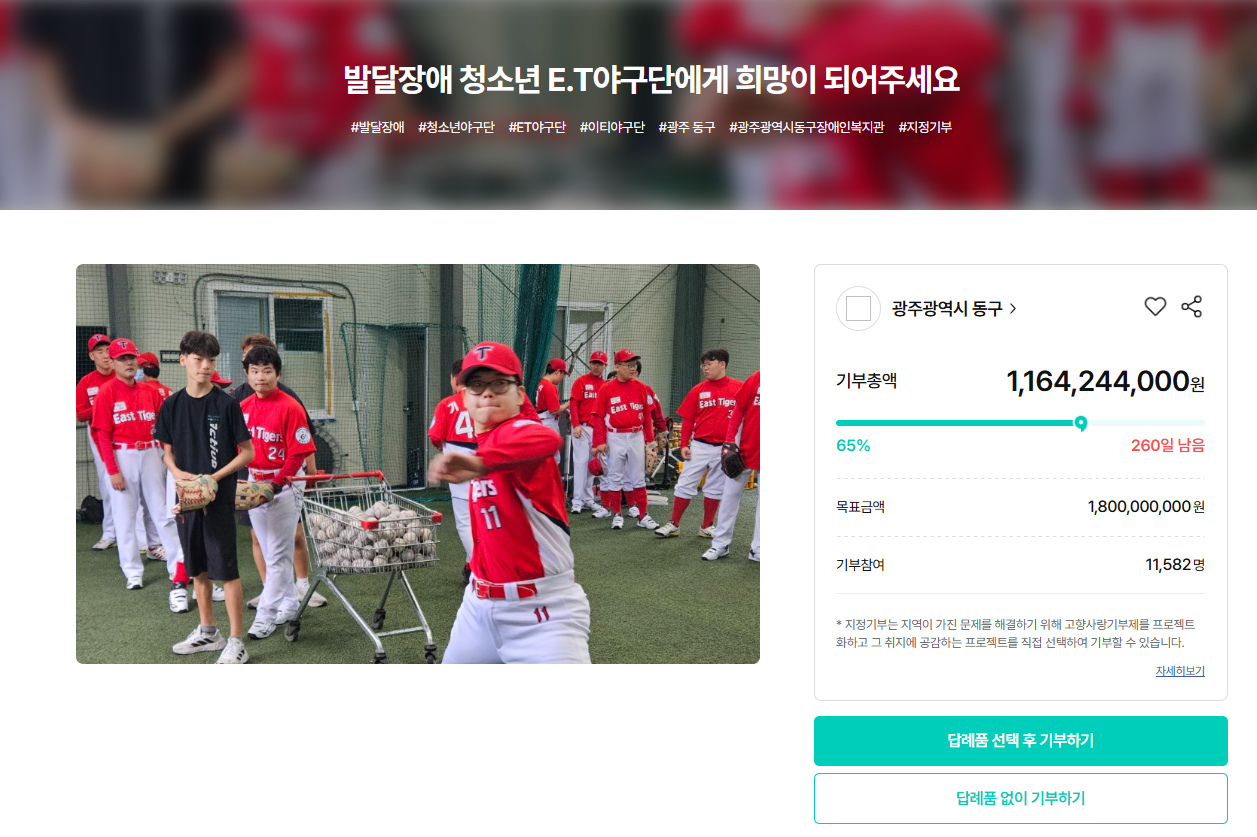The height and width of the screenshot is (837, 1257).
Task: Open the 자세히보기 details link
Action: tap(1180, 671)
